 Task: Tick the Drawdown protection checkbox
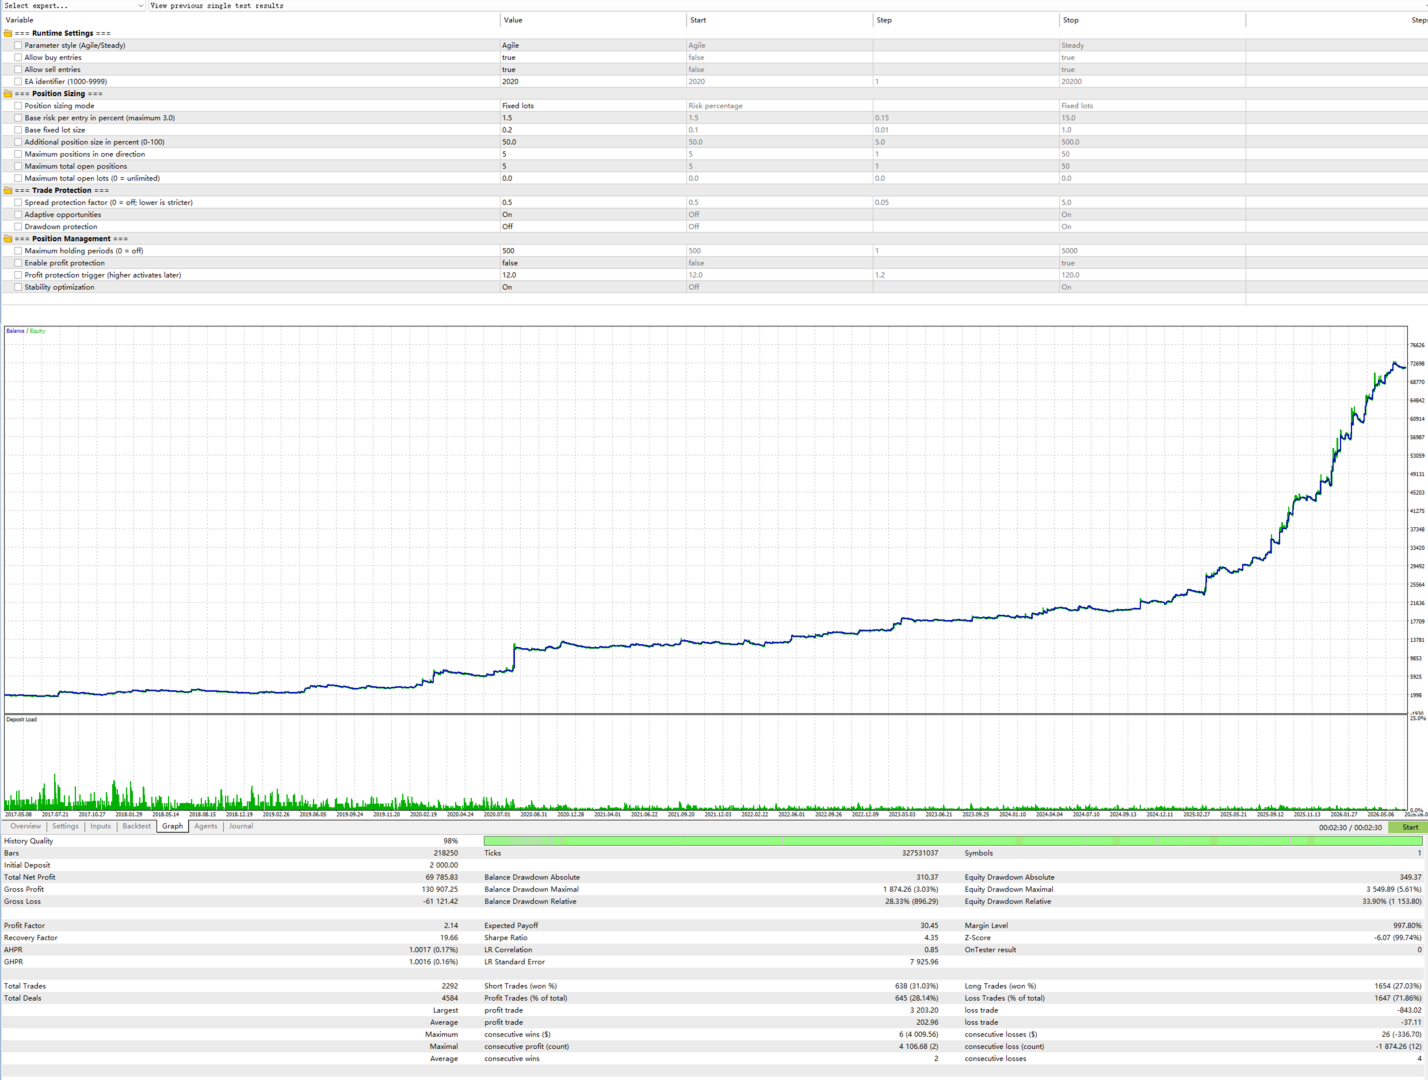point(18,226)
